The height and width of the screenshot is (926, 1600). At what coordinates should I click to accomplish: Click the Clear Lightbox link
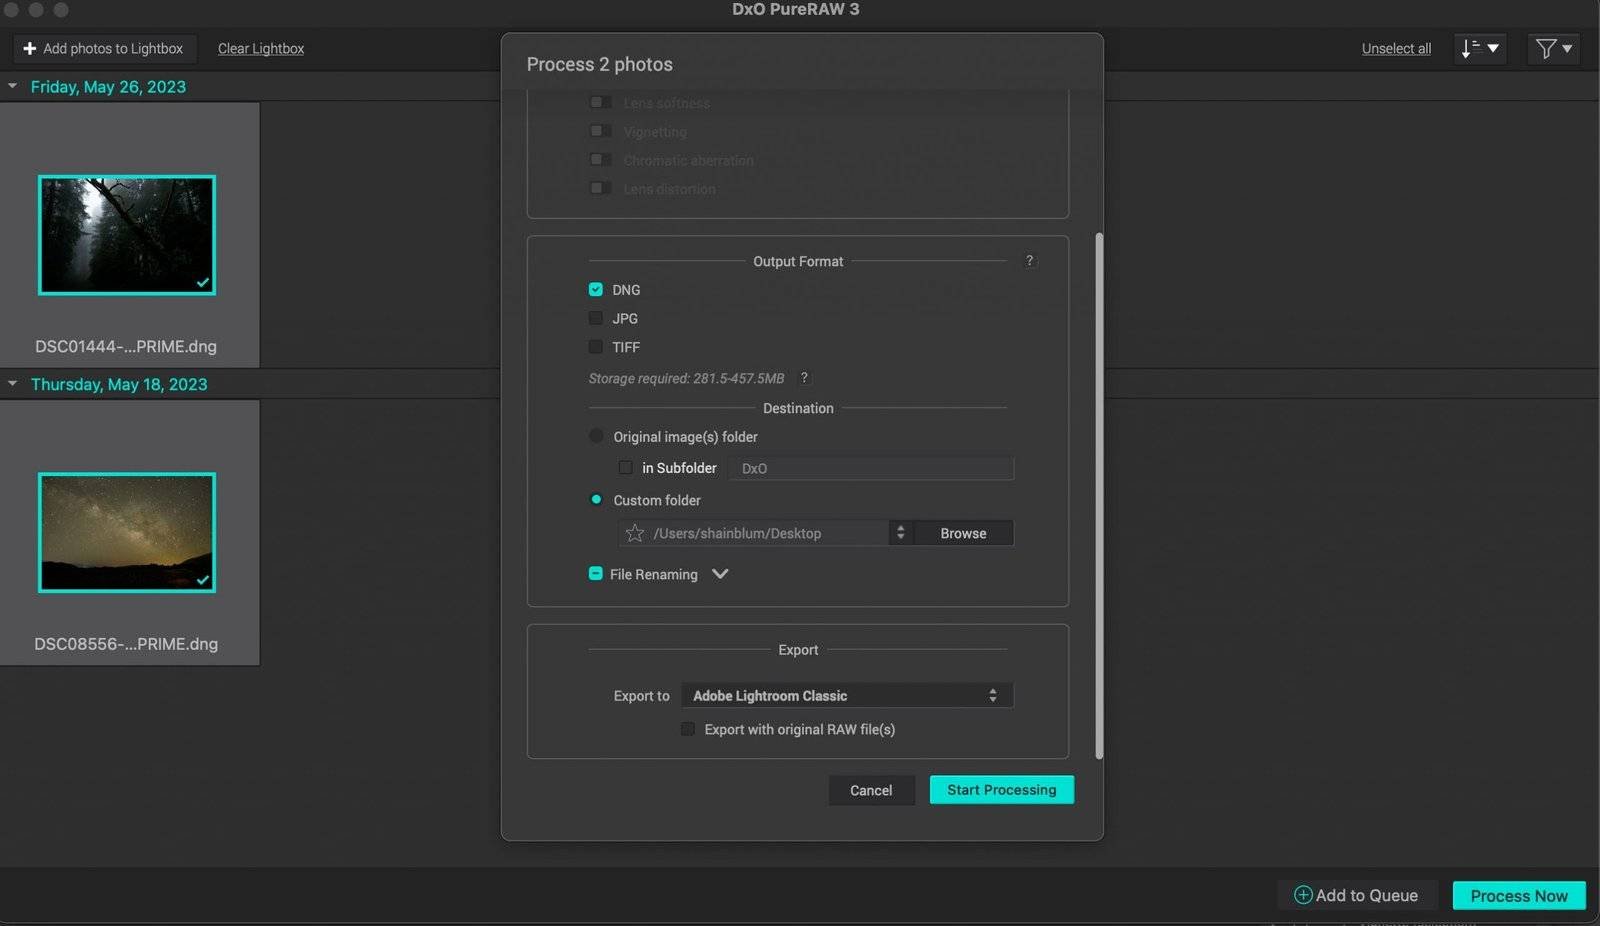click(260, 48)
